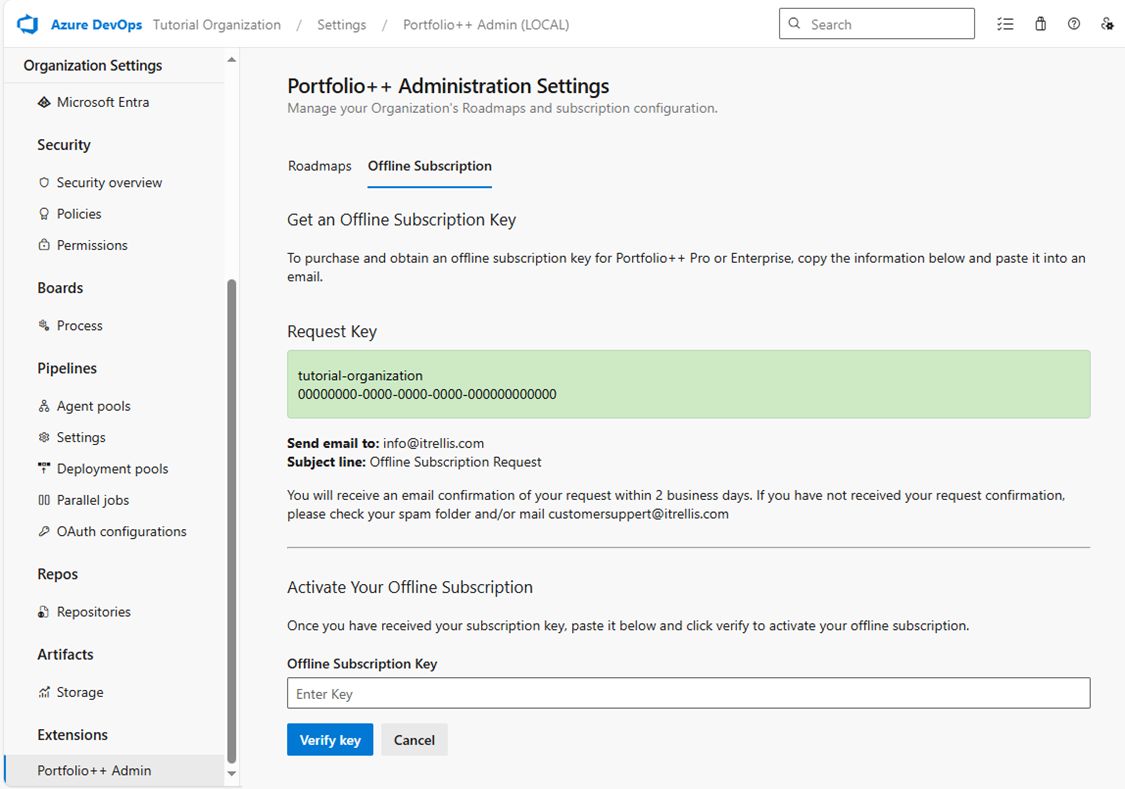Select the Agent pools icon
The height and width of the screenshot is (789, 1125).
(44, 406)
